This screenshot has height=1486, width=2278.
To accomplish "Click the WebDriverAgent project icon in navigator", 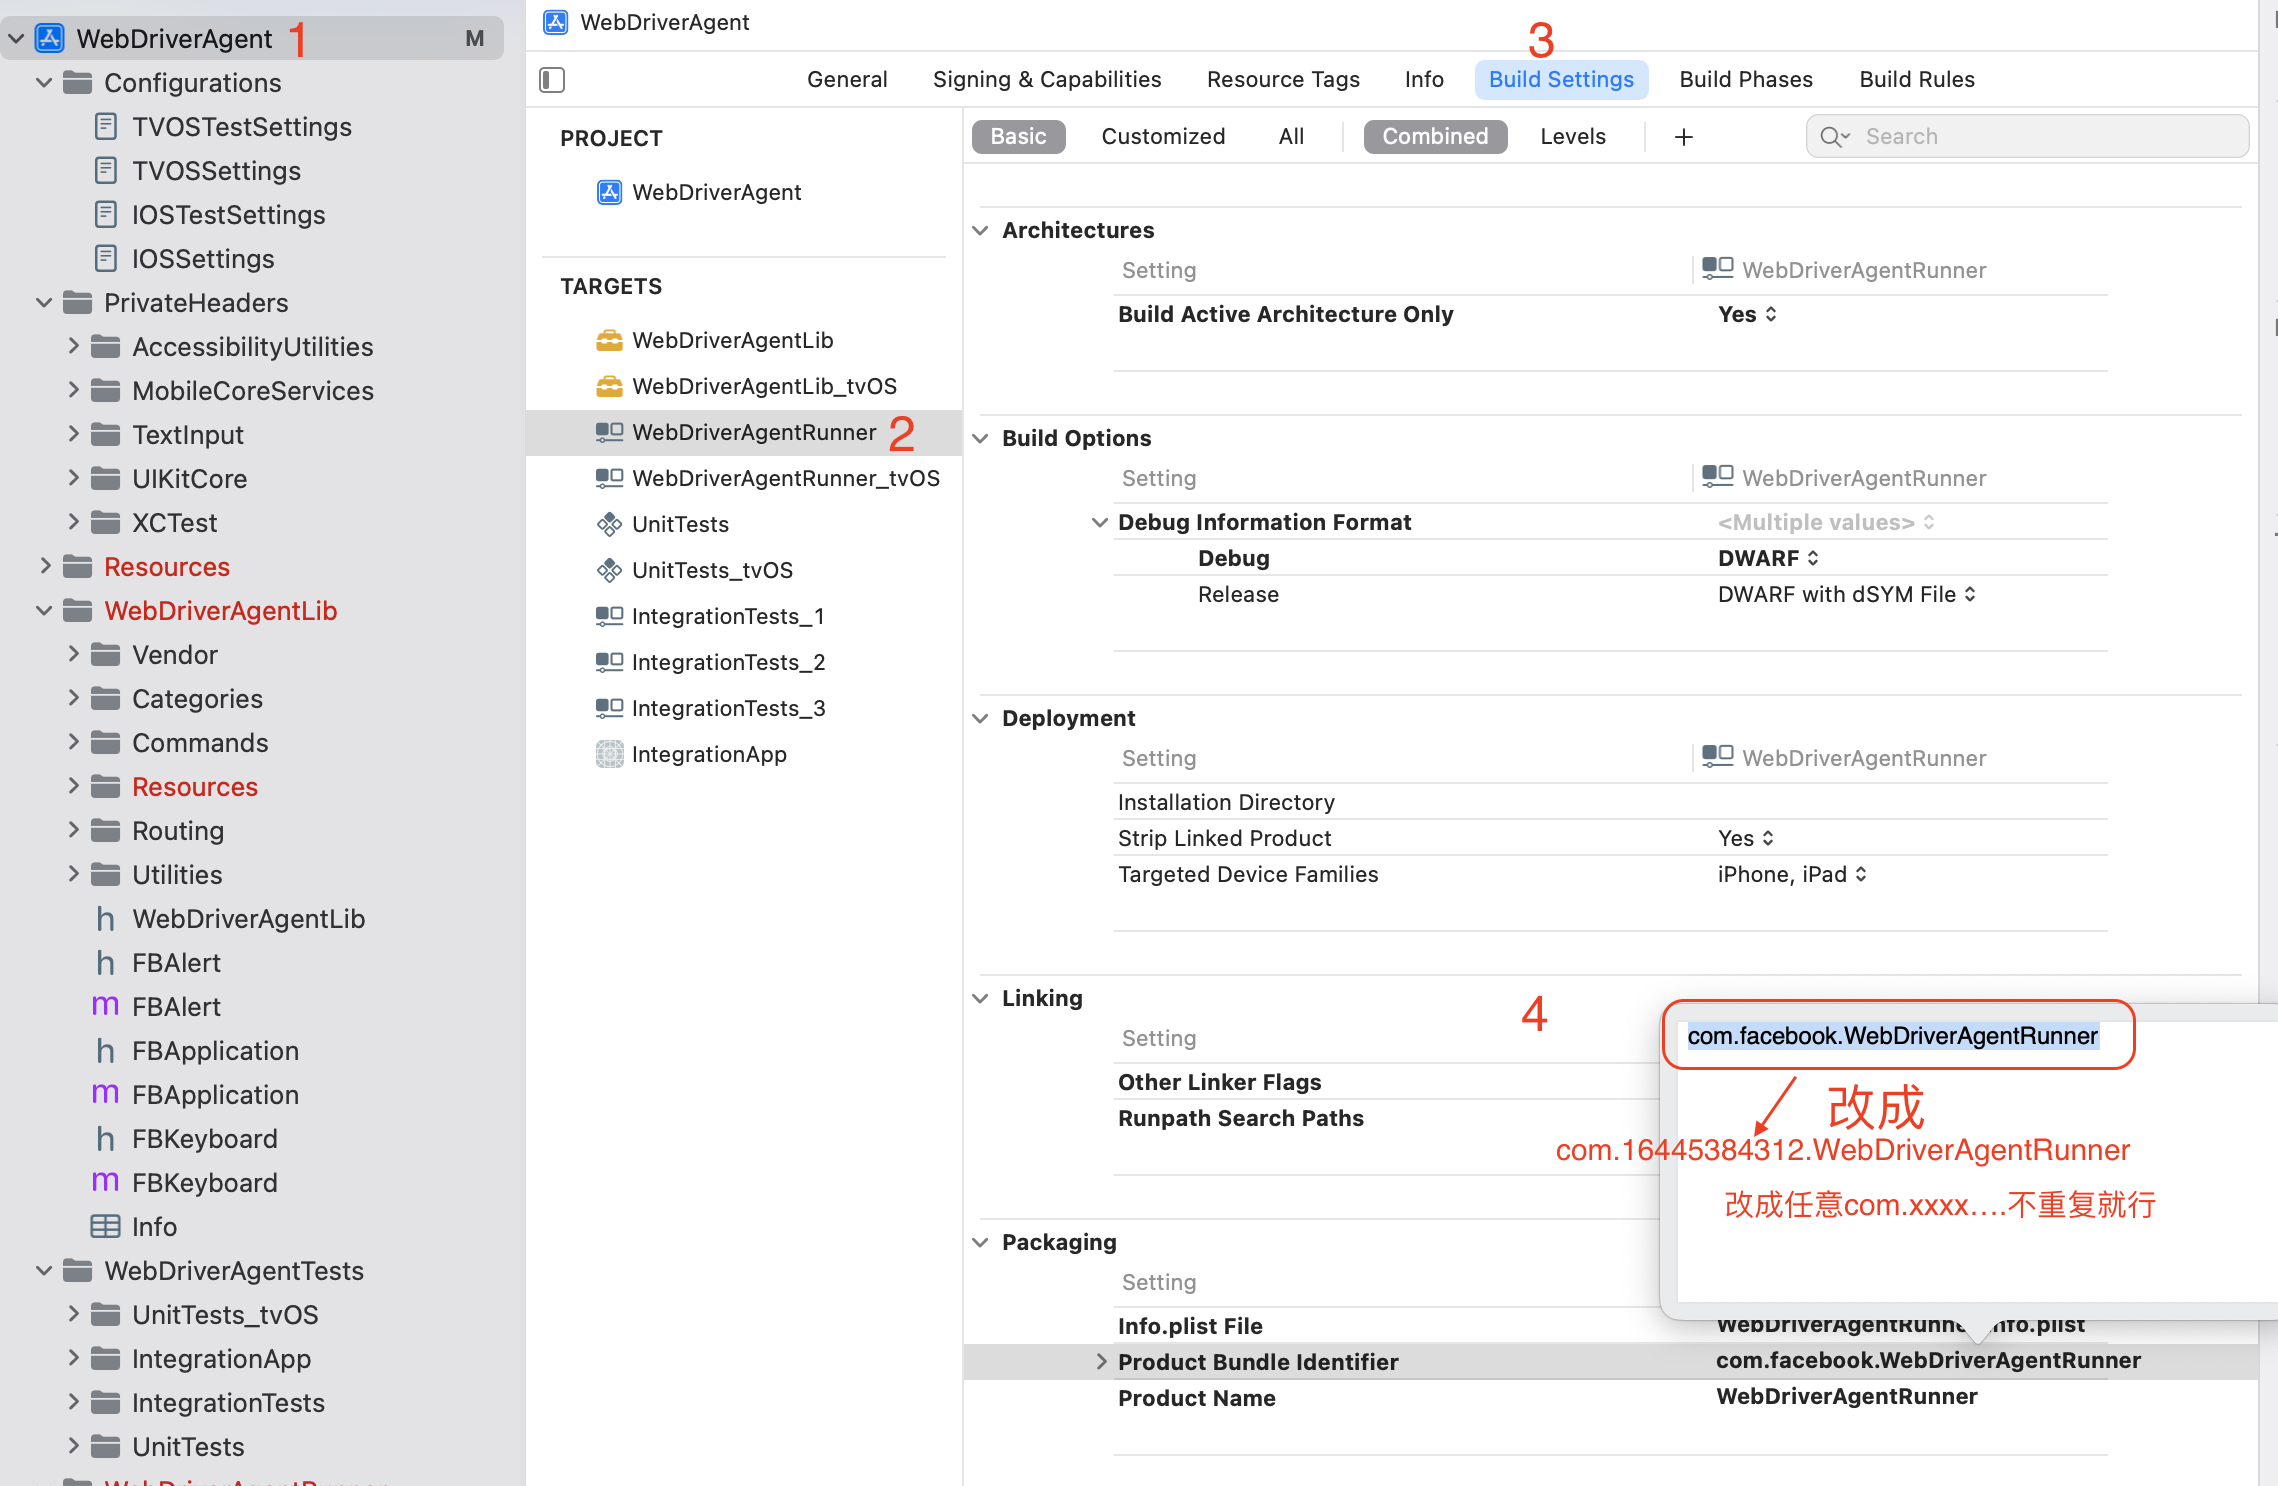I will 50,38.
